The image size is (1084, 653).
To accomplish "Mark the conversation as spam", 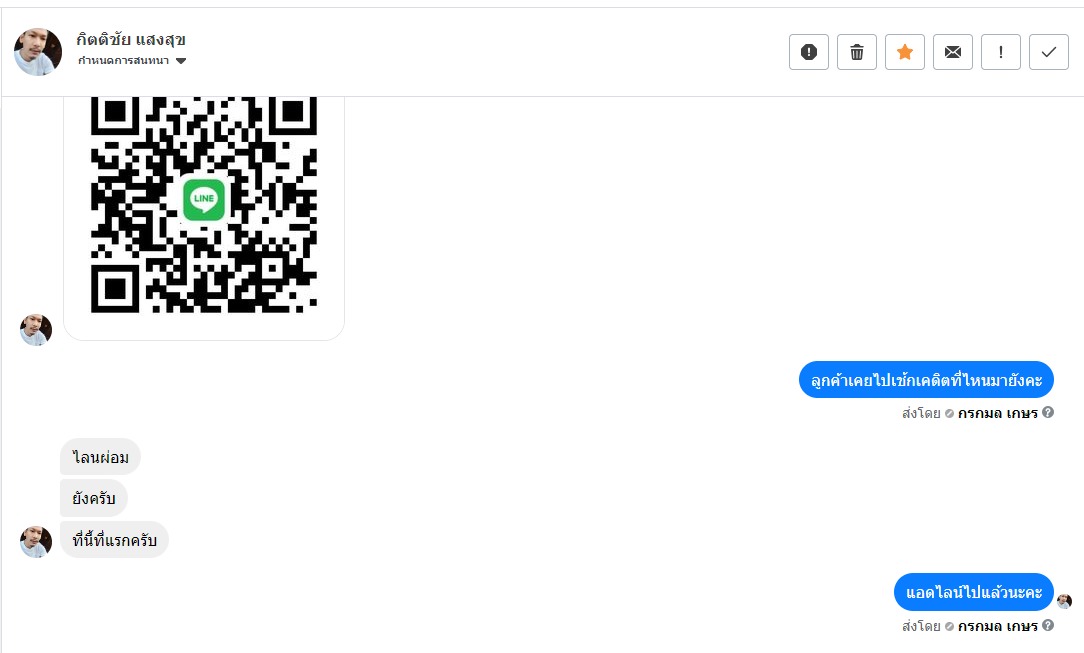I will point(808,52).
